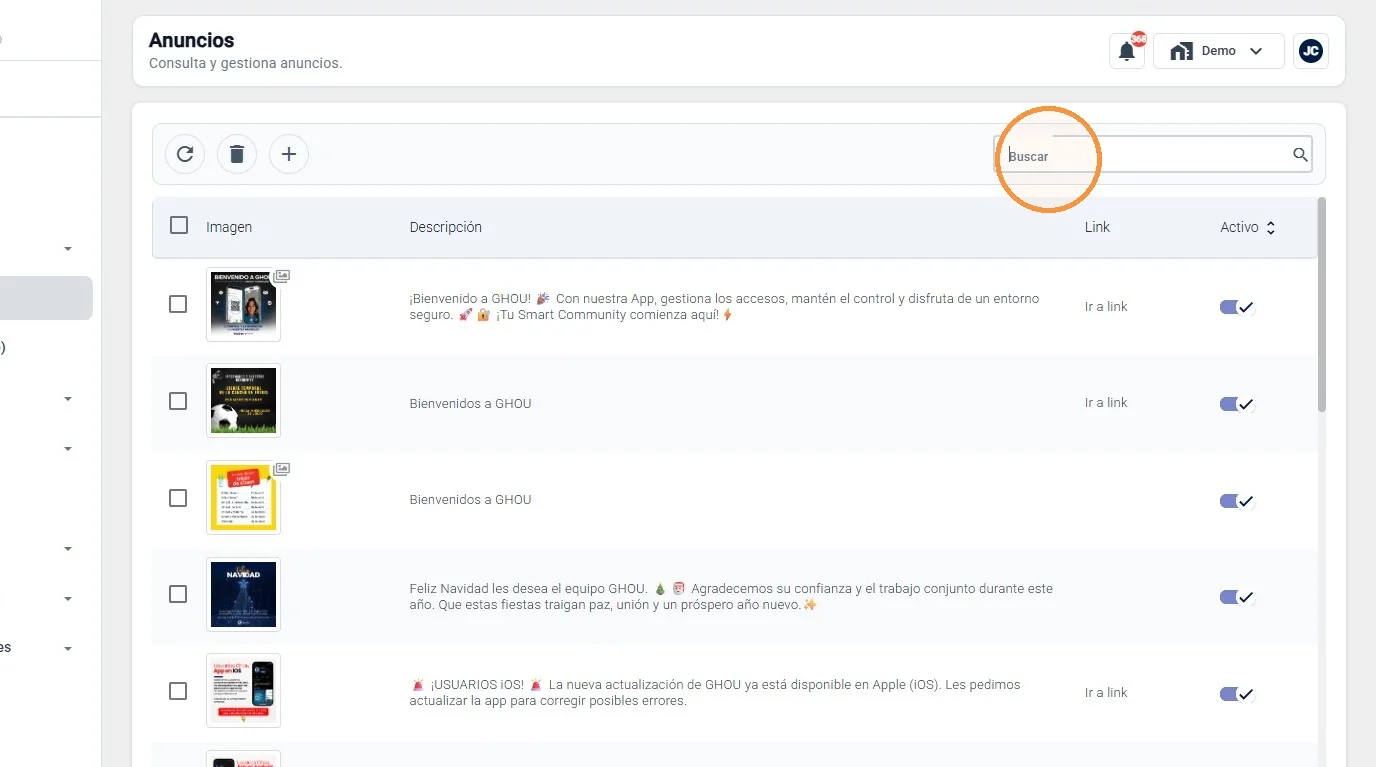The height and width of the screenshot is (767, 1376).
Task: Toggle Activo for USUARIOS iOS announcement
Action: (1237, 694)
